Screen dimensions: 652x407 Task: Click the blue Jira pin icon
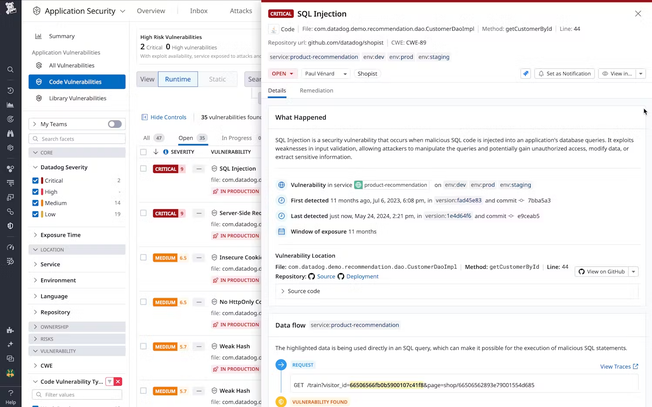(526, 74)
